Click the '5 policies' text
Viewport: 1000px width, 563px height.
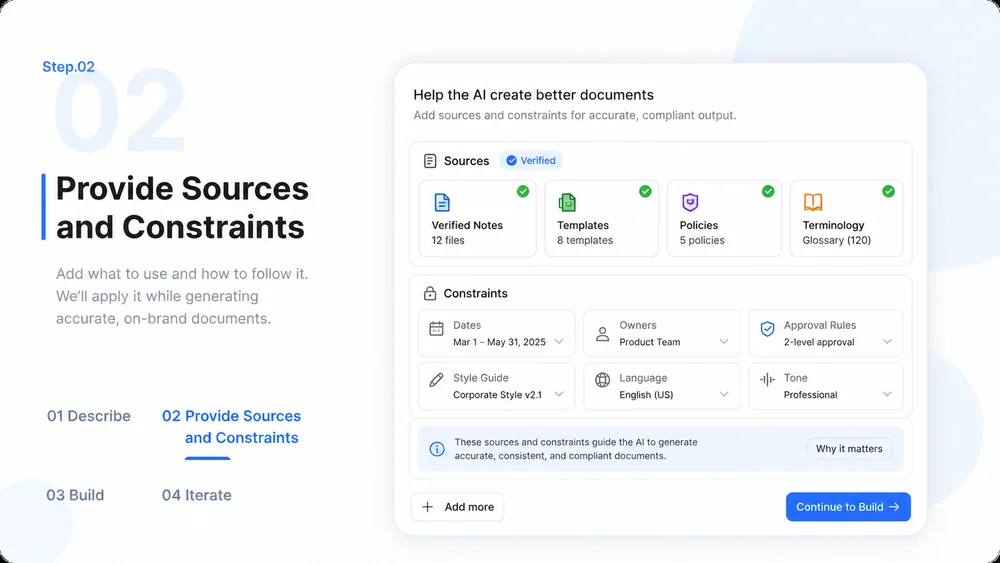tap(702, 240)
